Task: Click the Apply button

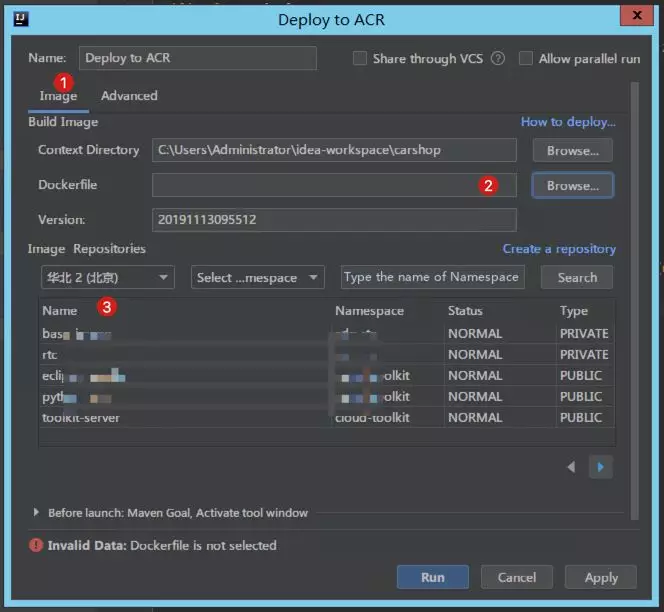Action: [x=600, y=577]
